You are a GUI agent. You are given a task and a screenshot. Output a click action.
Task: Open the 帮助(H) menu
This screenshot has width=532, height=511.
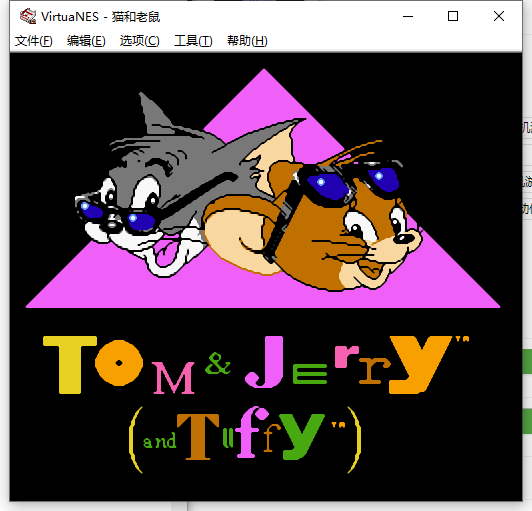247,41
